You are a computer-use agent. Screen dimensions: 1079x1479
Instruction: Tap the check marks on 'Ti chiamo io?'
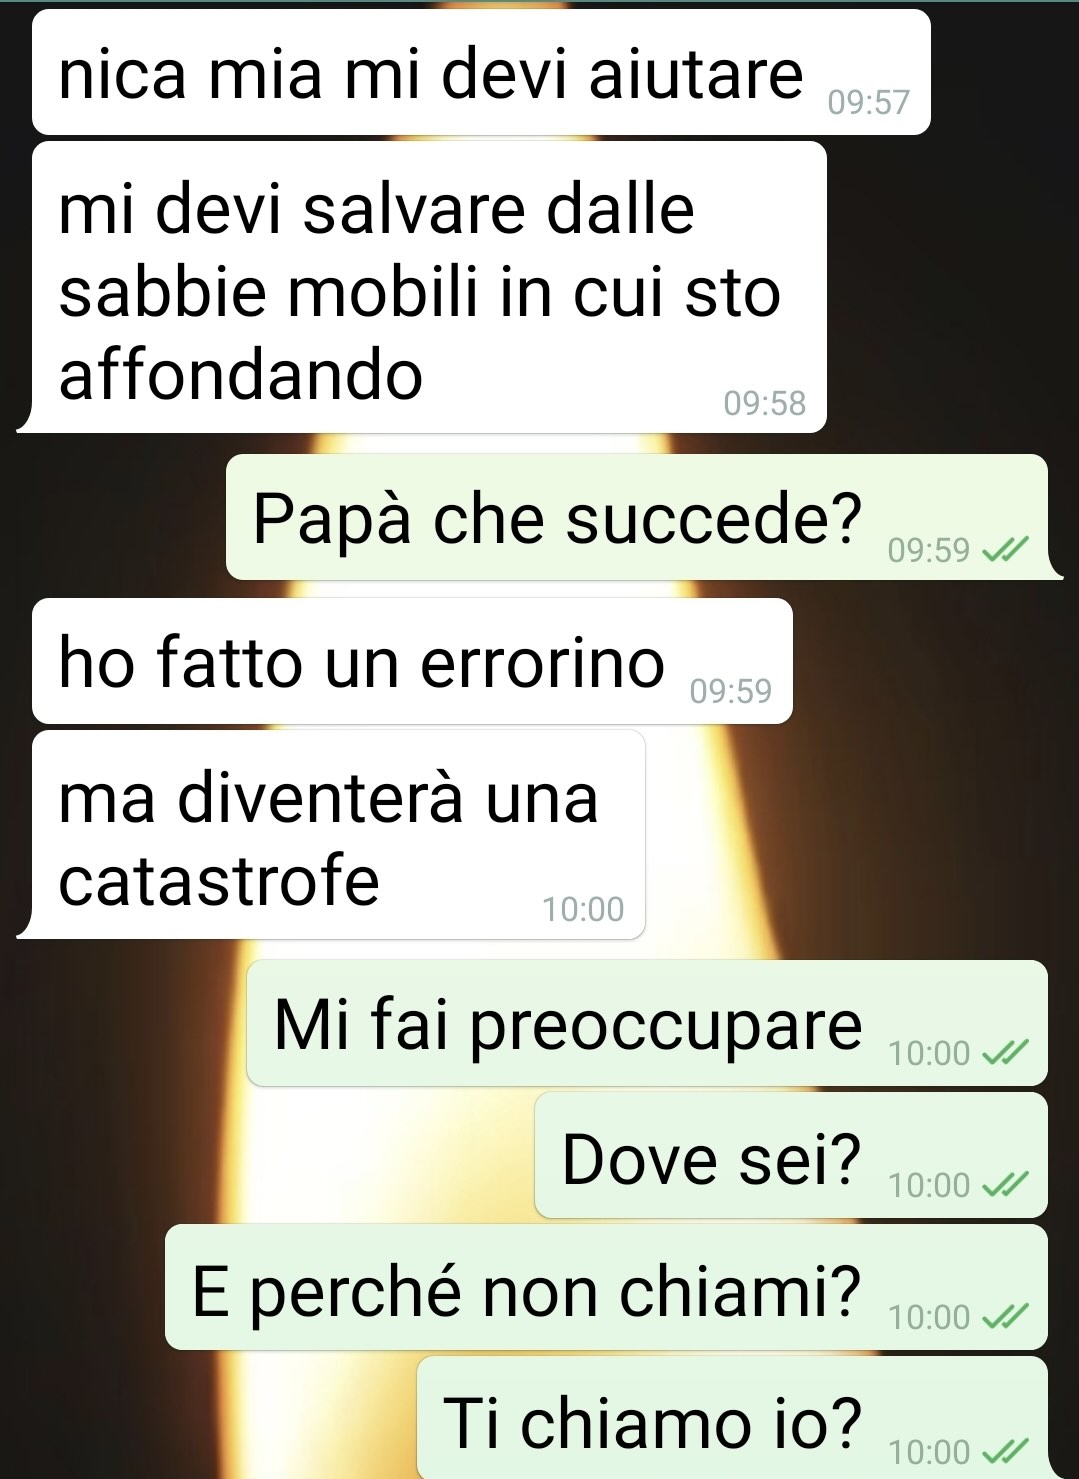[1005, 1450]
